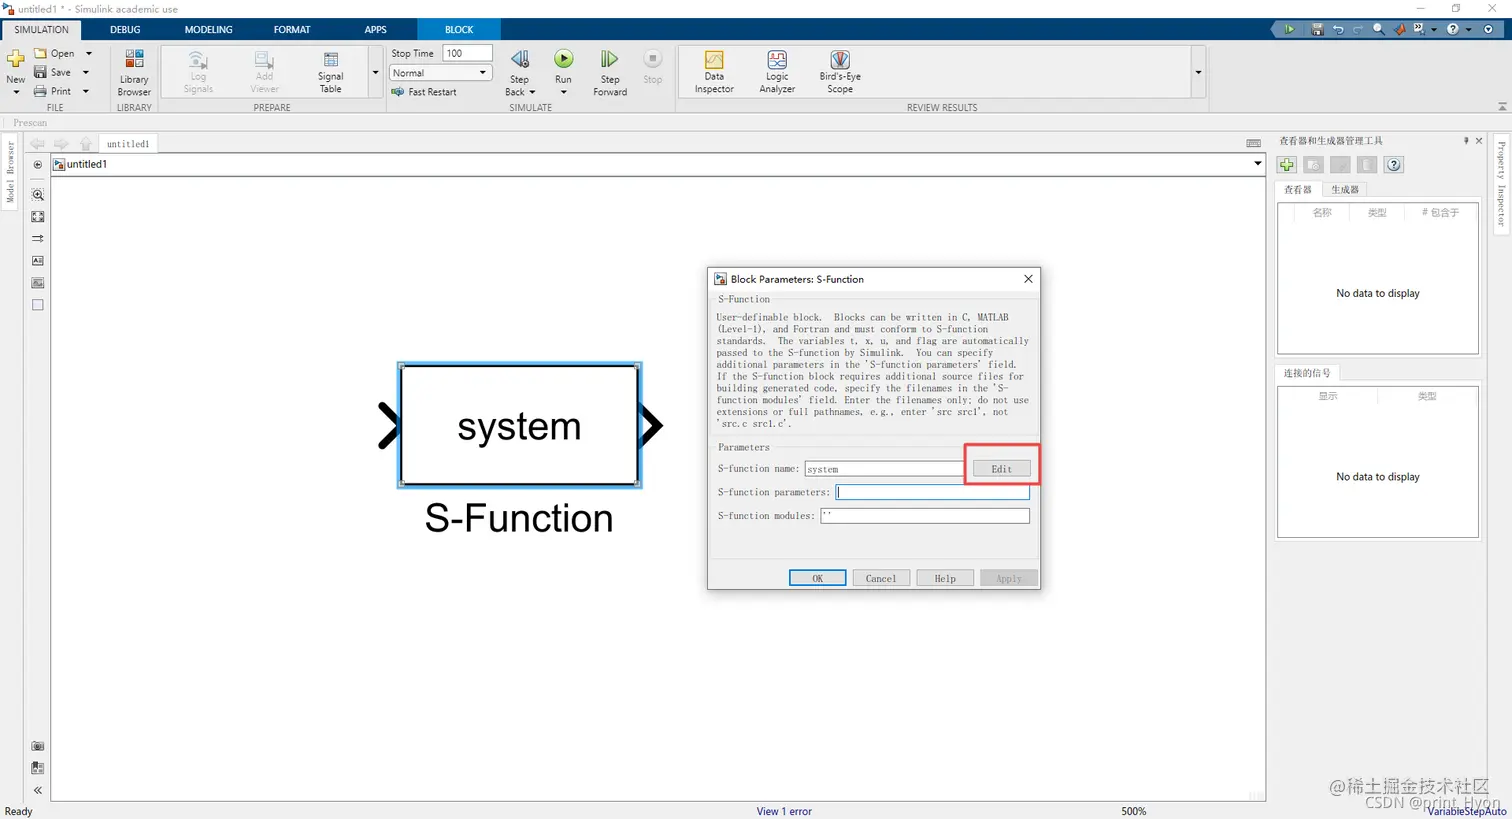
Task: Expand the Print dropdown arrow
Action: (86, 91)
